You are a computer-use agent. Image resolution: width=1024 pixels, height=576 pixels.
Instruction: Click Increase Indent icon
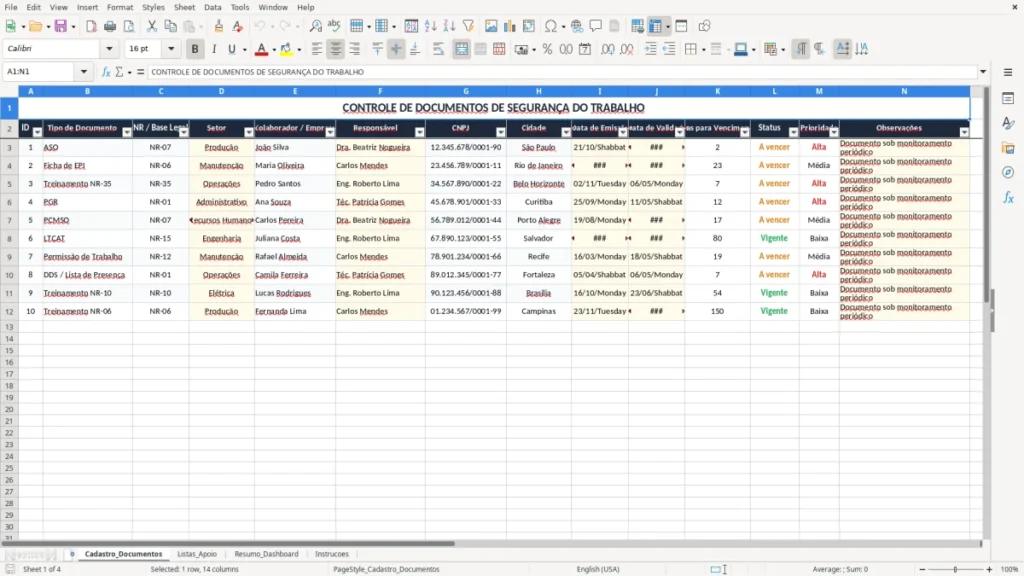click(650, 49)
